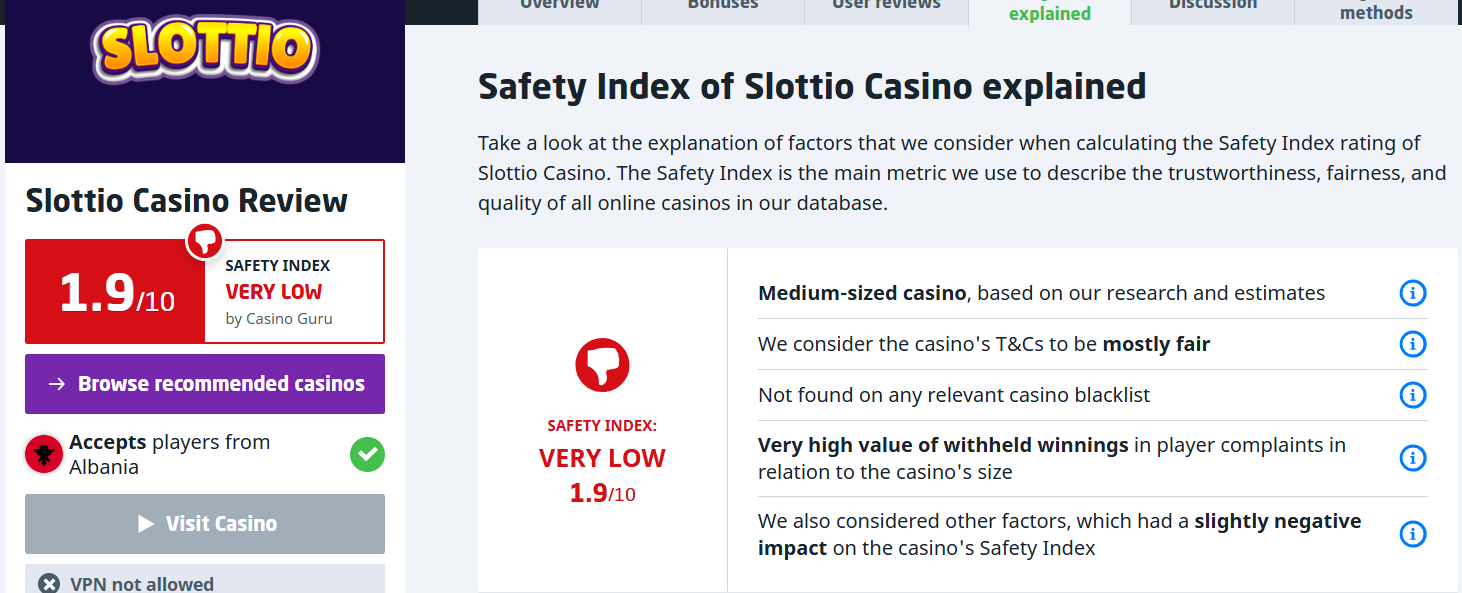Open the Bonuses tab
The image size is (1462, 593).
pos(723,6)
